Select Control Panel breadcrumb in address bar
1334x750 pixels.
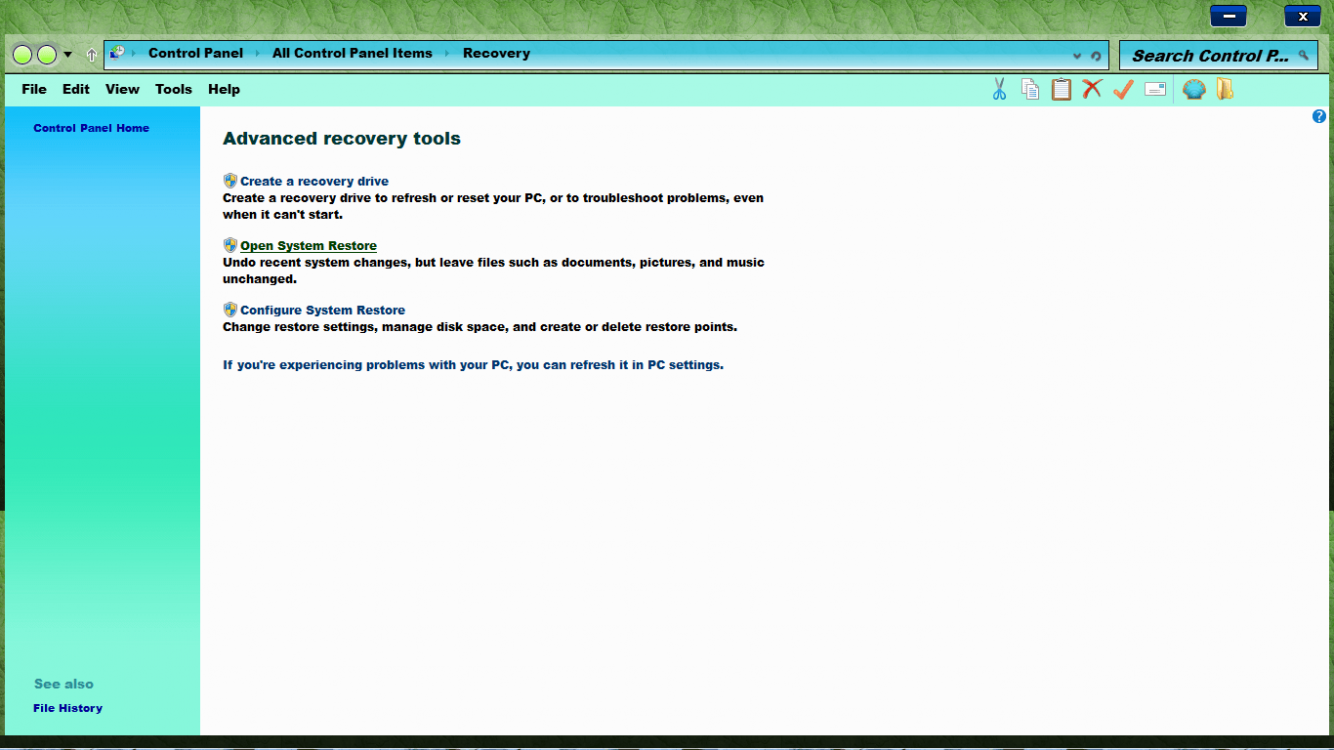coord(195,53)
